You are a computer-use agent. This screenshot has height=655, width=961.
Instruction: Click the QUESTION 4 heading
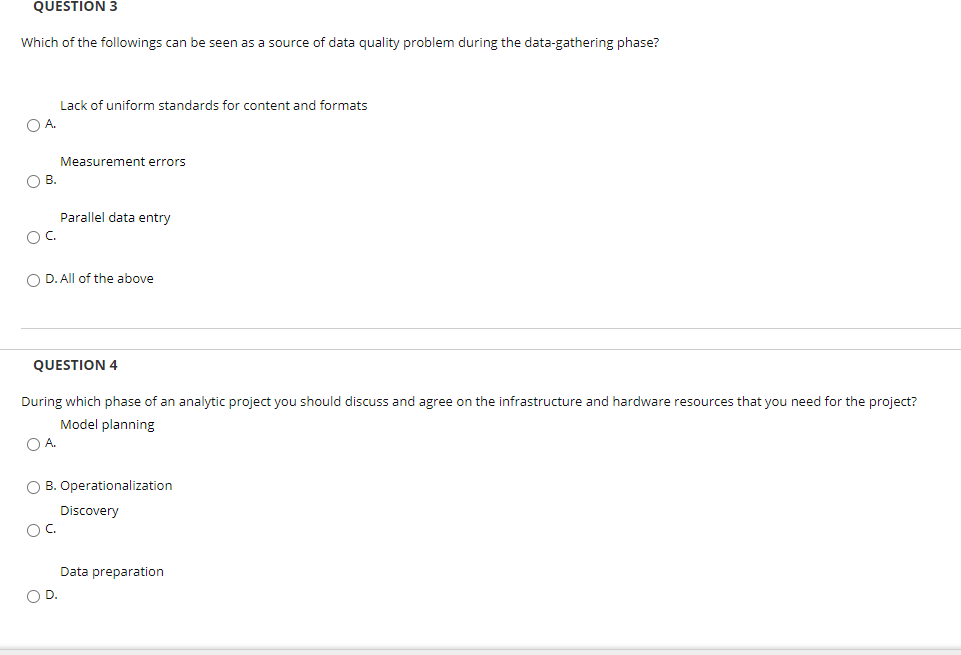click(75, 365)
